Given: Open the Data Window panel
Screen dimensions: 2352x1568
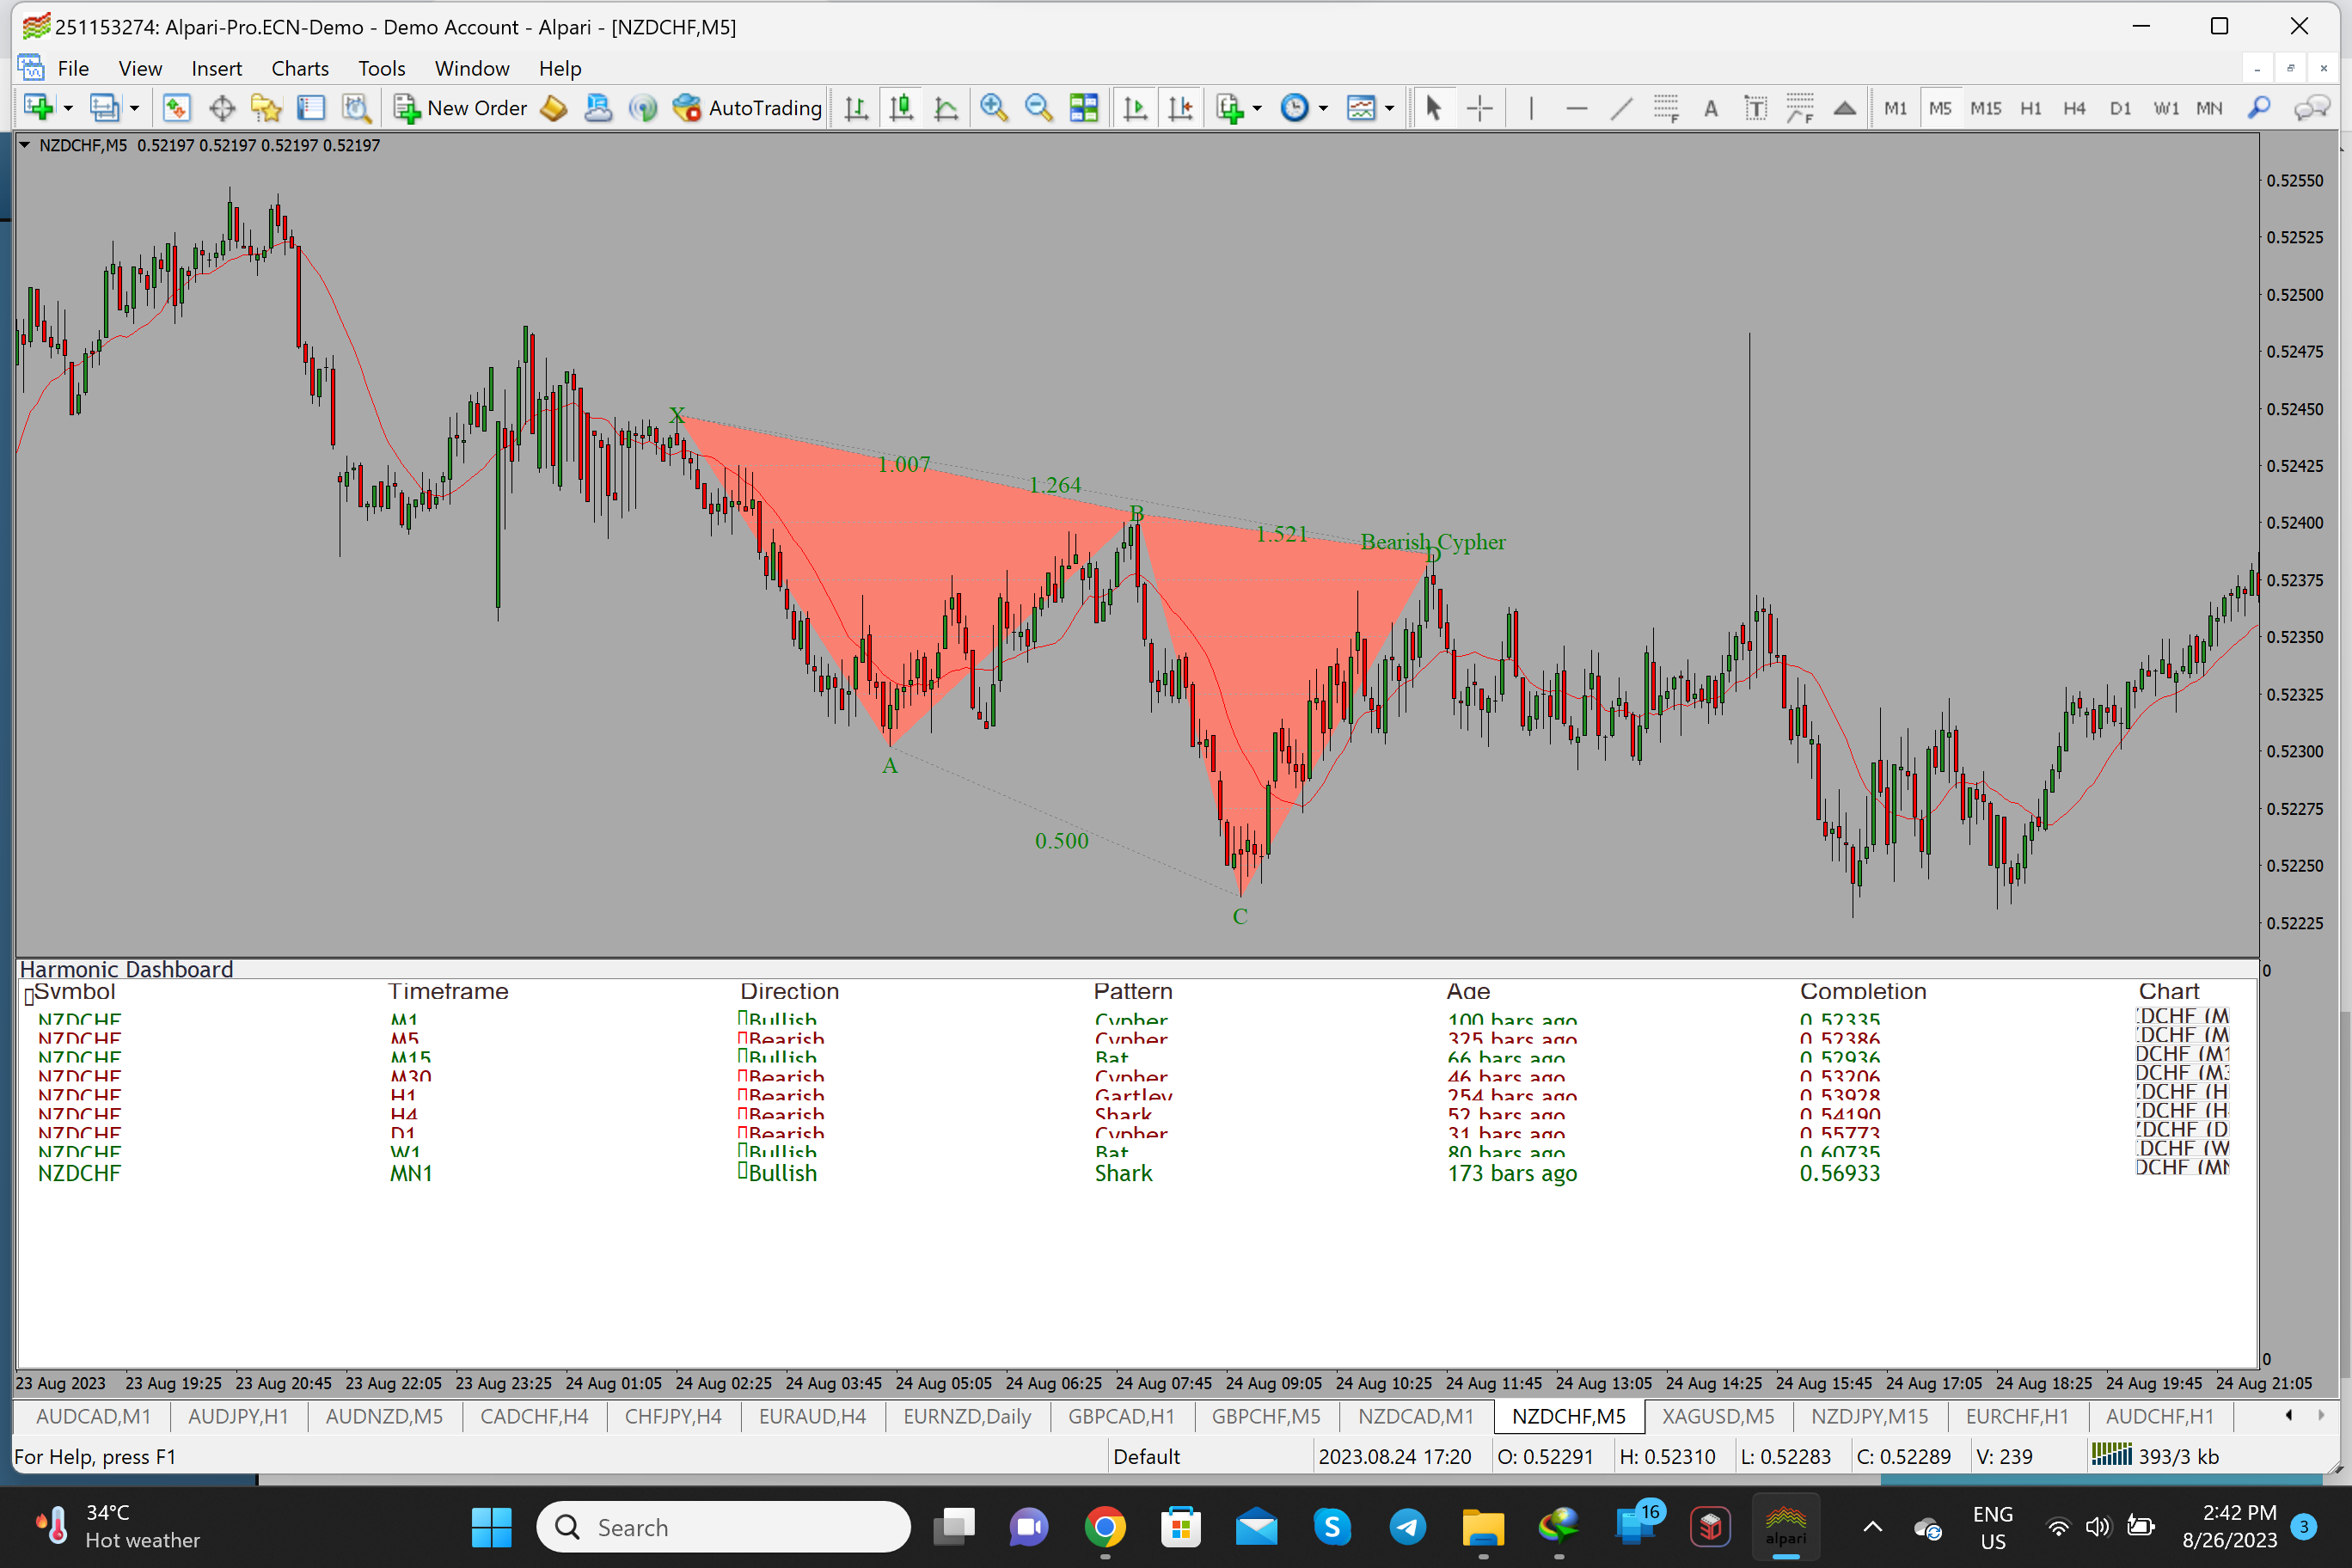Looking at the screenshot, I should 222,108.
